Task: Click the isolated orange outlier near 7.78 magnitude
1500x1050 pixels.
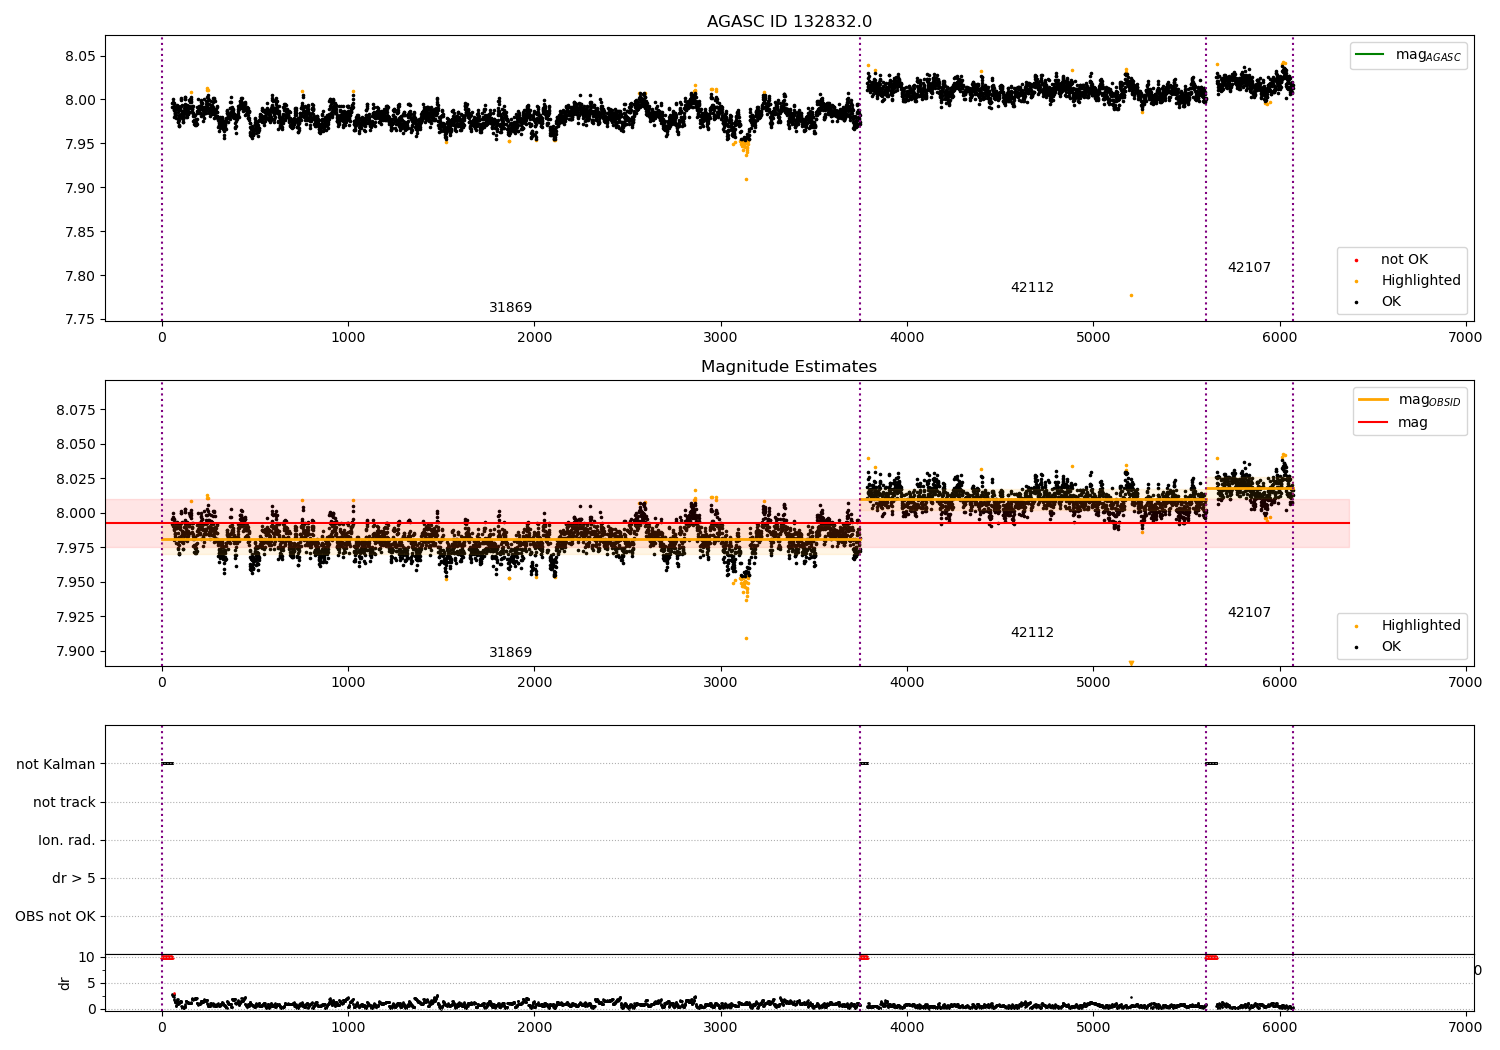Action: pyautogui.click(x=1131, y=295)
